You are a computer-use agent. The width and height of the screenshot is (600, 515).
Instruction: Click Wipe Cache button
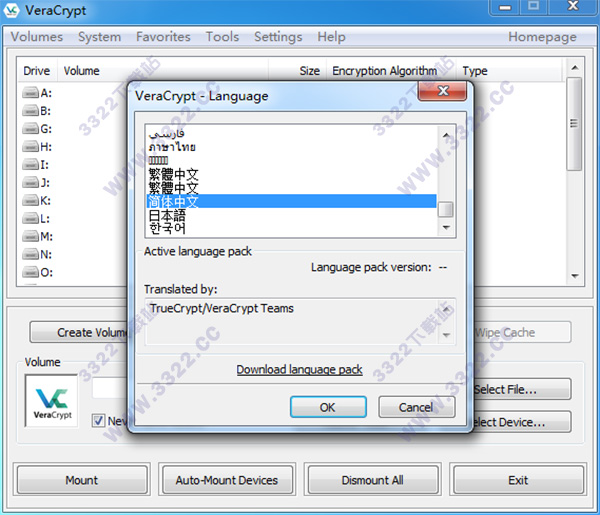click(523, 332)
